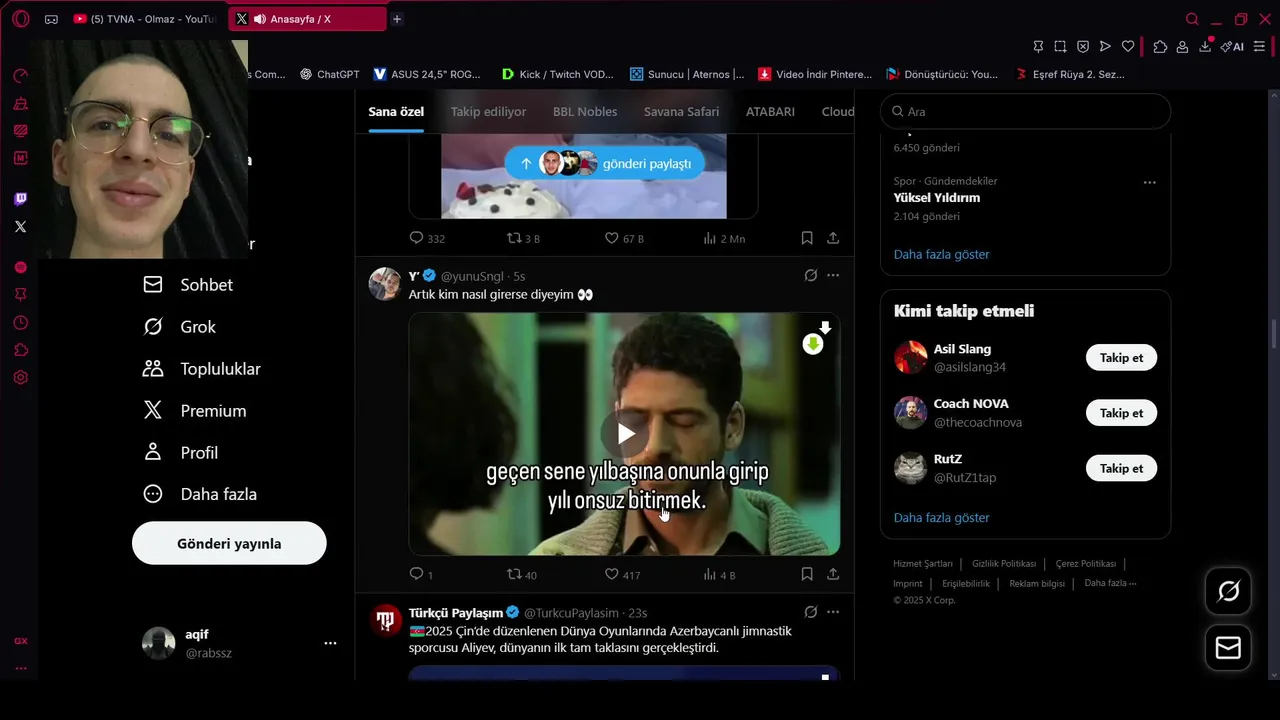Screen dimensions: 1280x720
Task: Open the floating messages envelope button
Action: click(x=1228, y=648)
